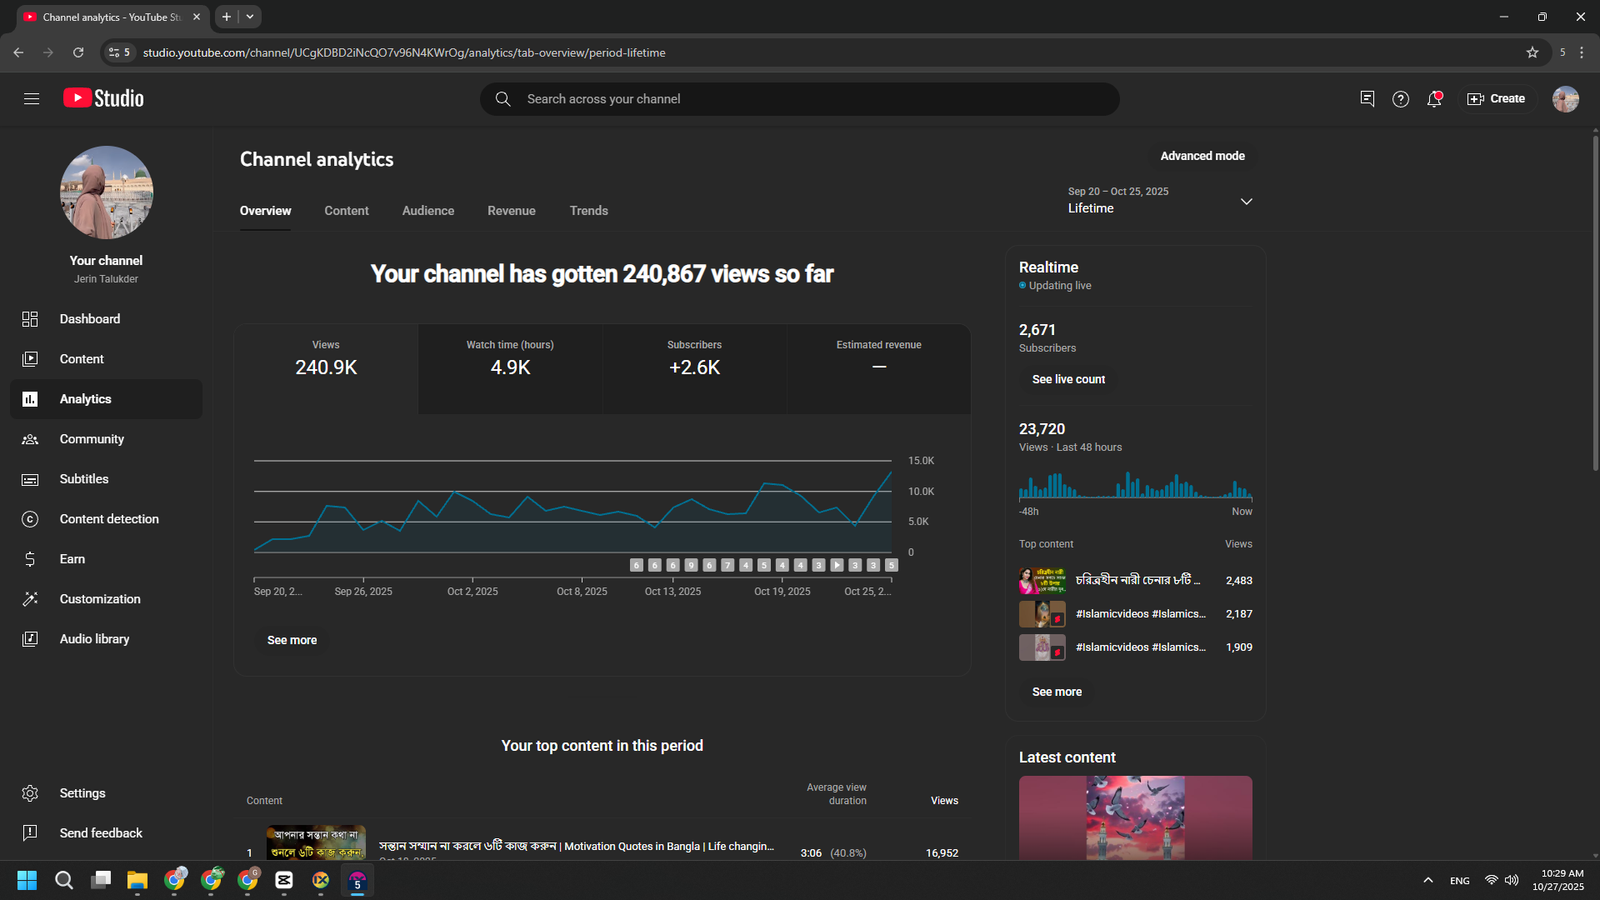Open the Latest content video thumbnail
This screenshot has height=900, width=1600.
point(1135,818)
